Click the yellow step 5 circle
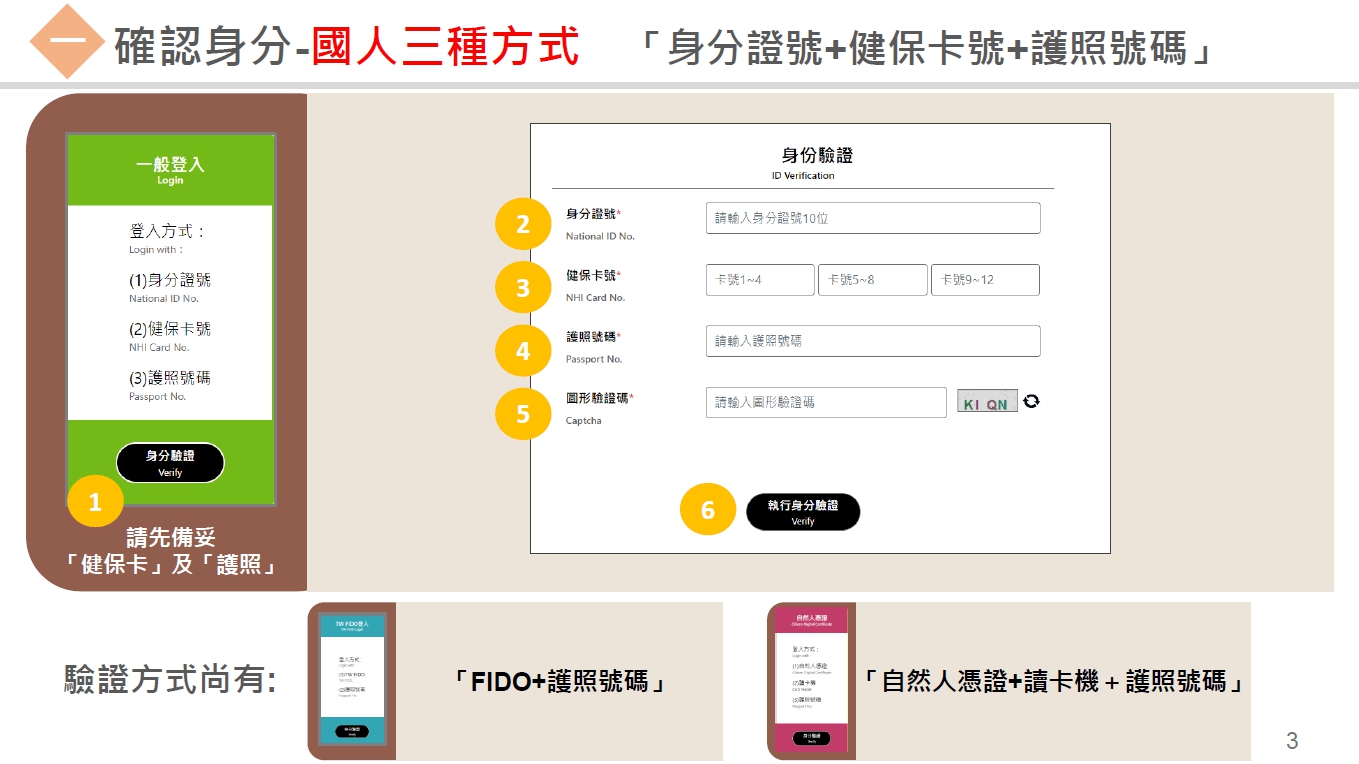This screenshot has height=764, width=1359. click(523, 413)
